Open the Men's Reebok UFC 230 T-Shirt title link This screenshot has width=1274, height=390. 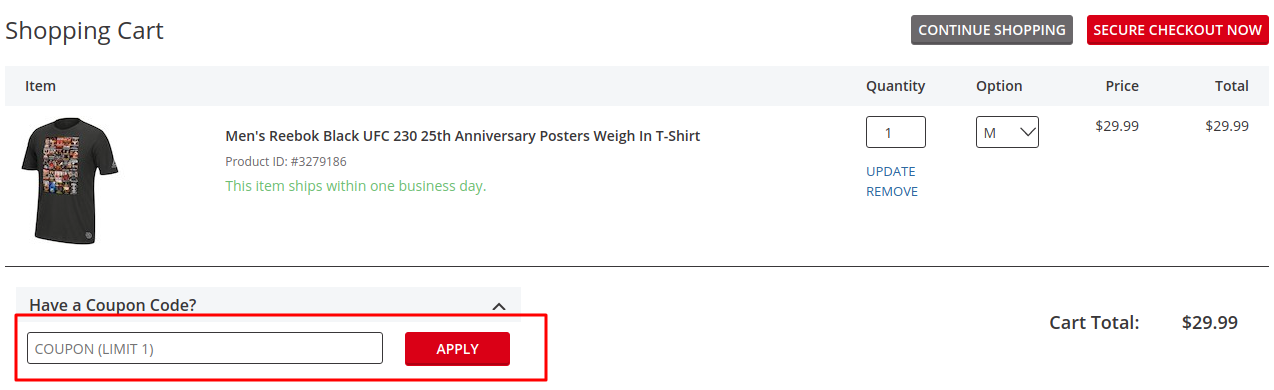tap(462, 136)
